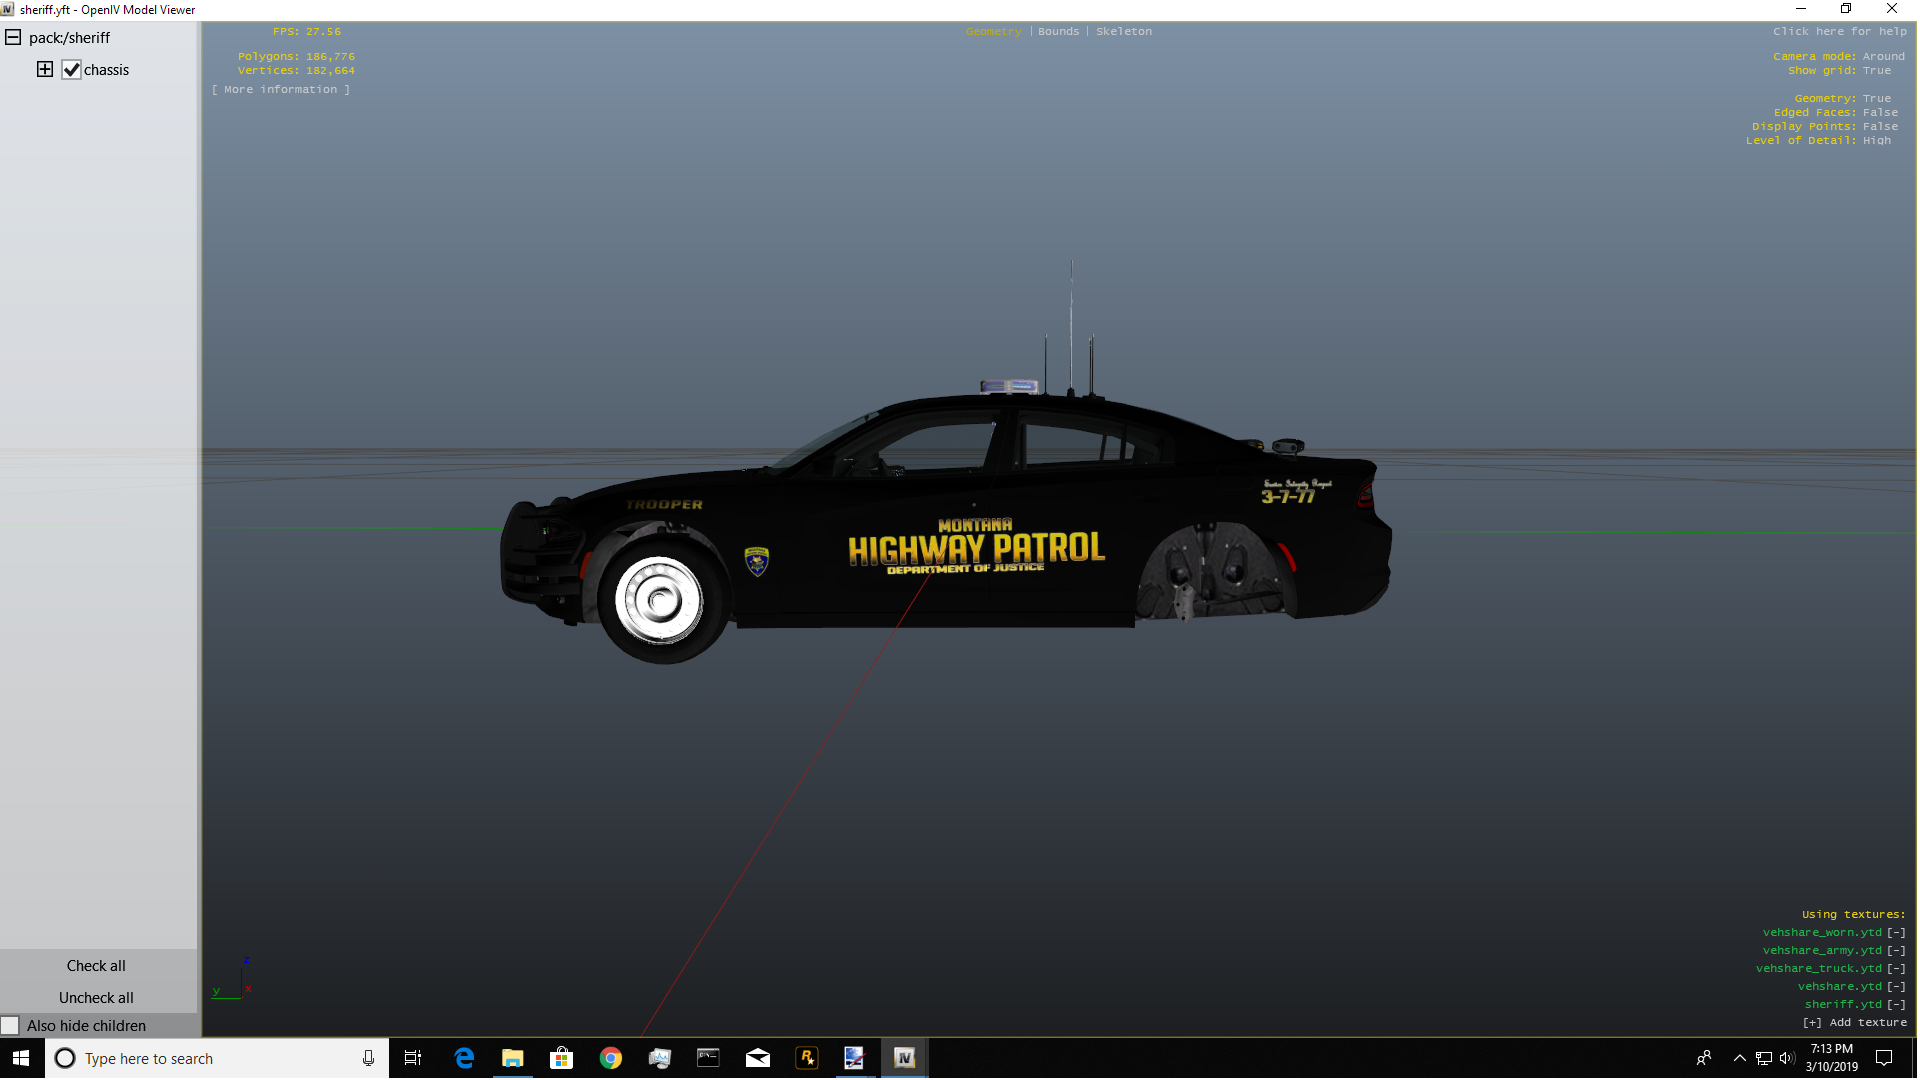The width and height of the screenshot is (1920, 1080).
Task: Expand the More information section
Action: click(281, 90)
